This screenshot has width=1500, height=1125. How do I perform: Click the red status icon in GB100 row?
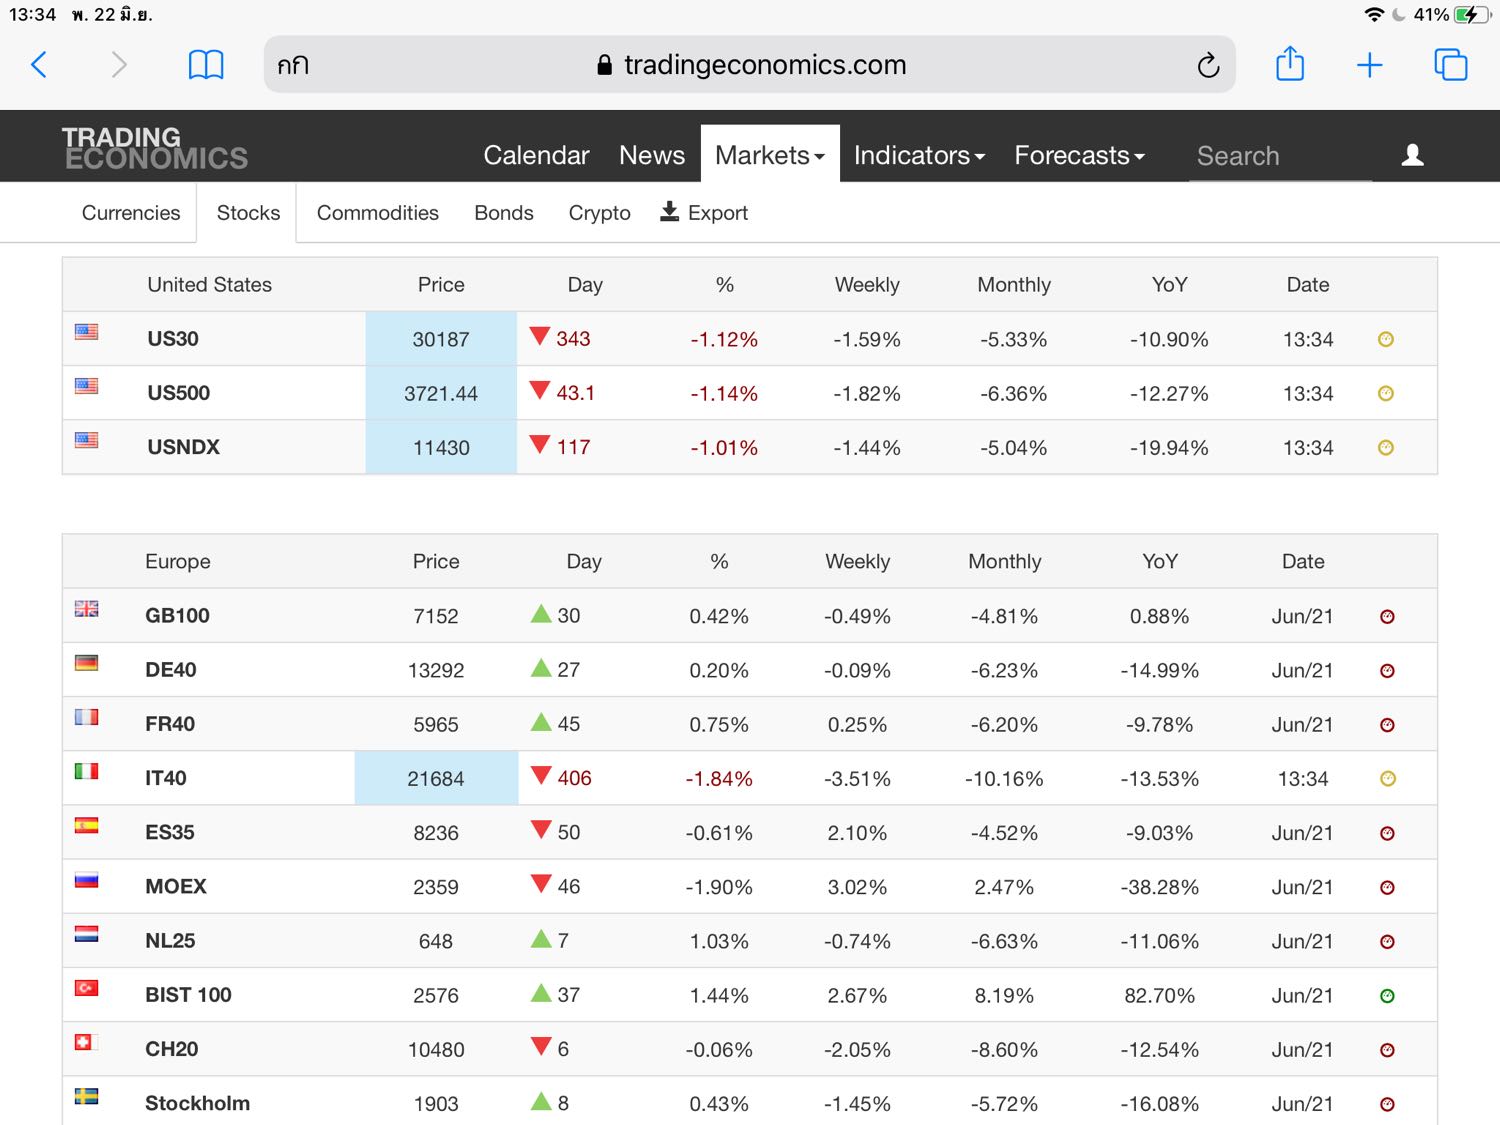(1387, 617)
